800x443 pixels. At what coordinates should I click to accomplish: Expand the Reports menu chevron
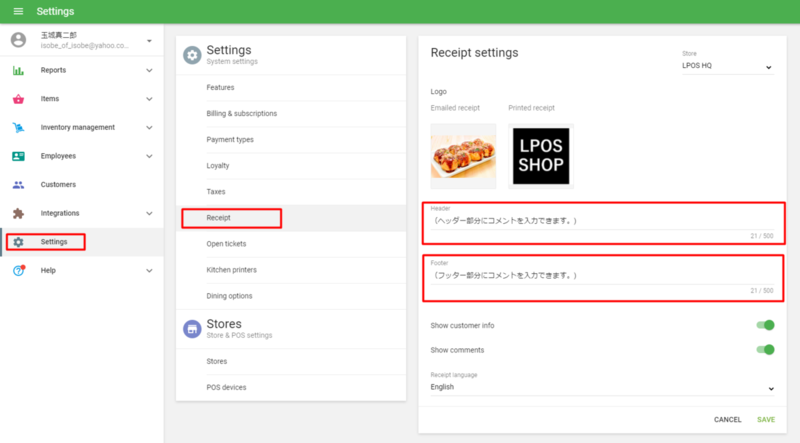click(x=149, y=71)
